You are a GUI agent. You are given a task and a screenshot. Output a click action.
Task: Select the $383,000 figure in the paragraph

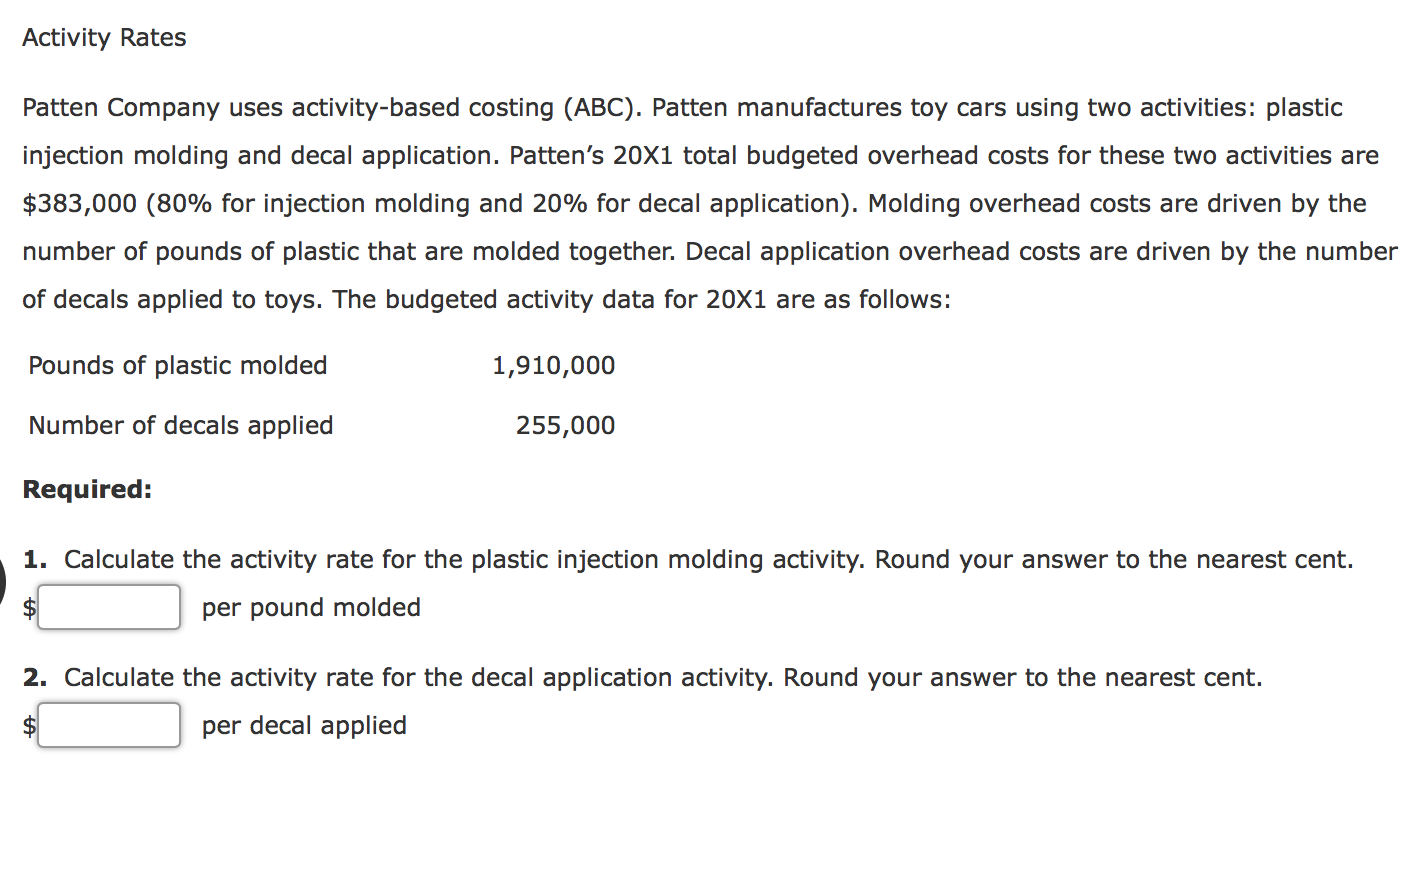(78, 203)
